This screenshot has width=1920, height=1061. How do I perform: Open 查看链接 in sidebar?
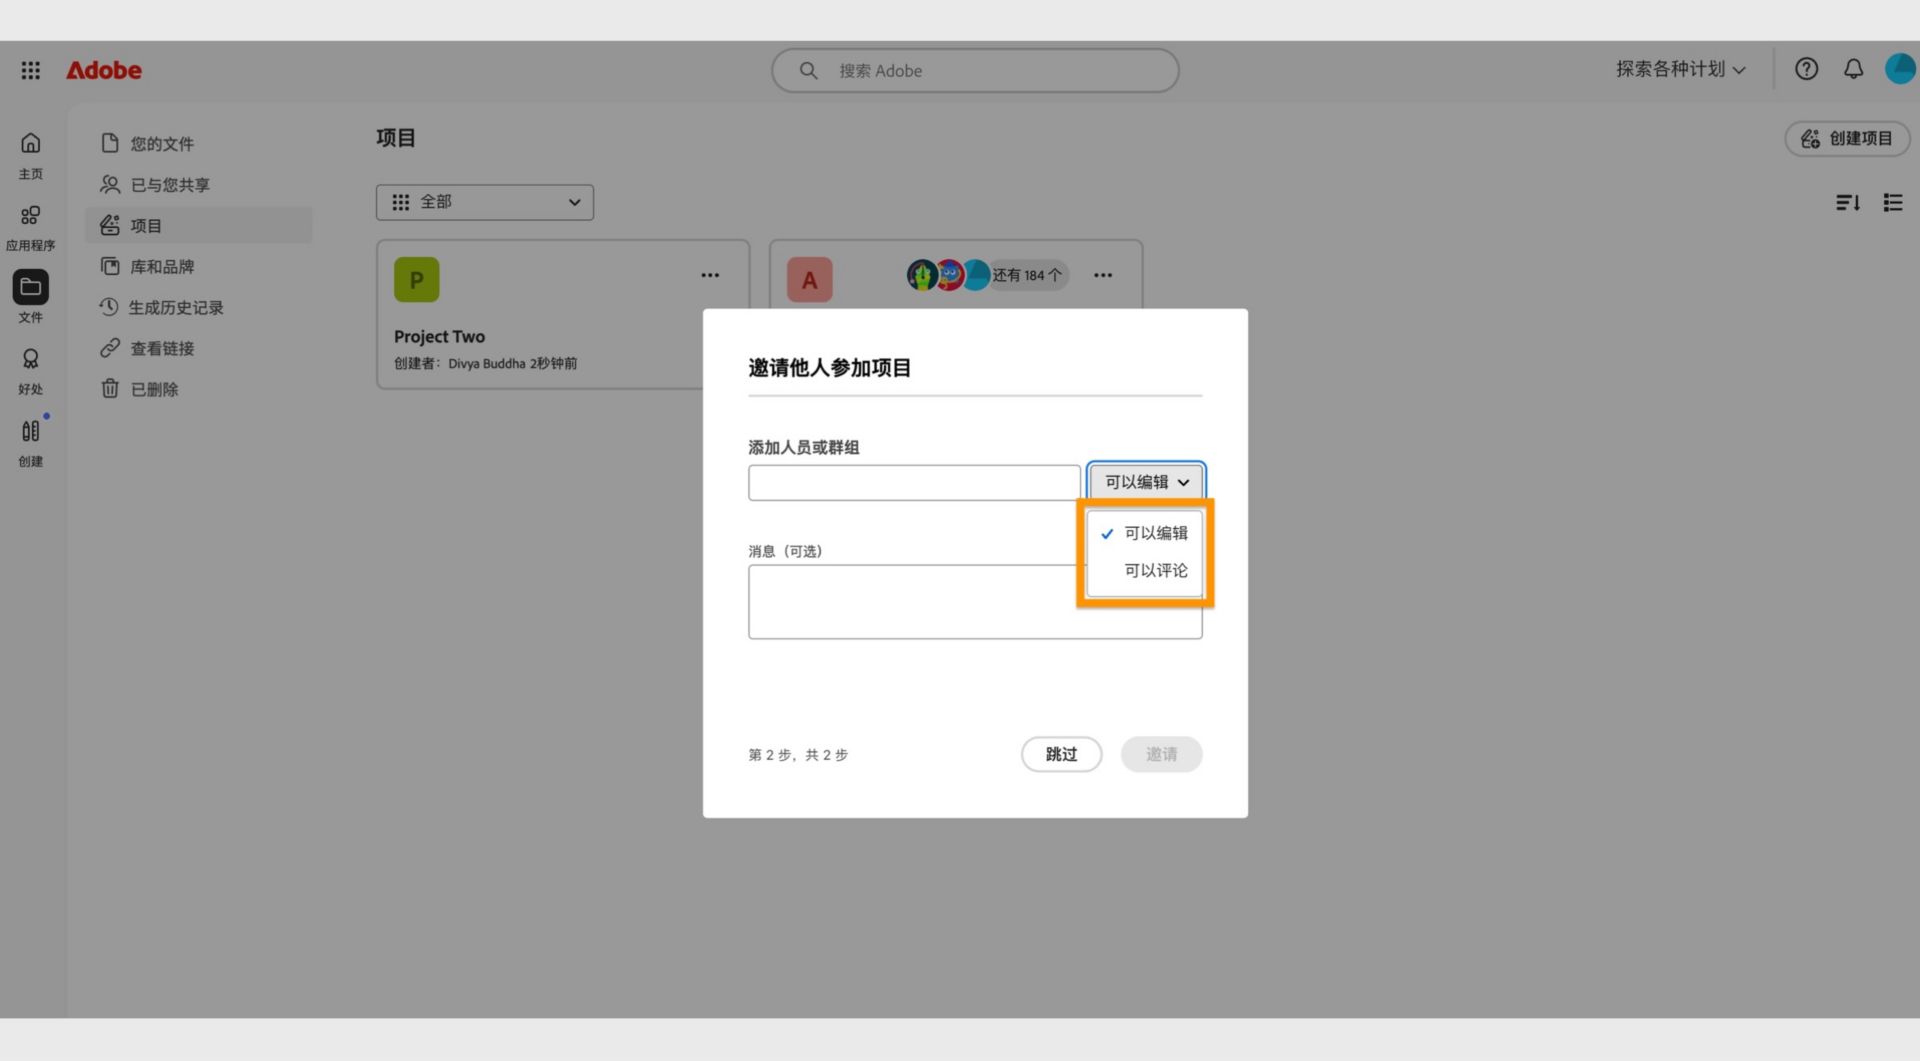(x=199, y=348)
